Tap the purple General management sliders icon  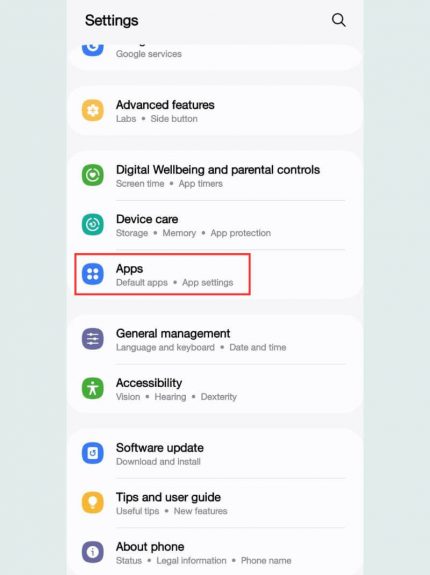[x=93, y=339]
